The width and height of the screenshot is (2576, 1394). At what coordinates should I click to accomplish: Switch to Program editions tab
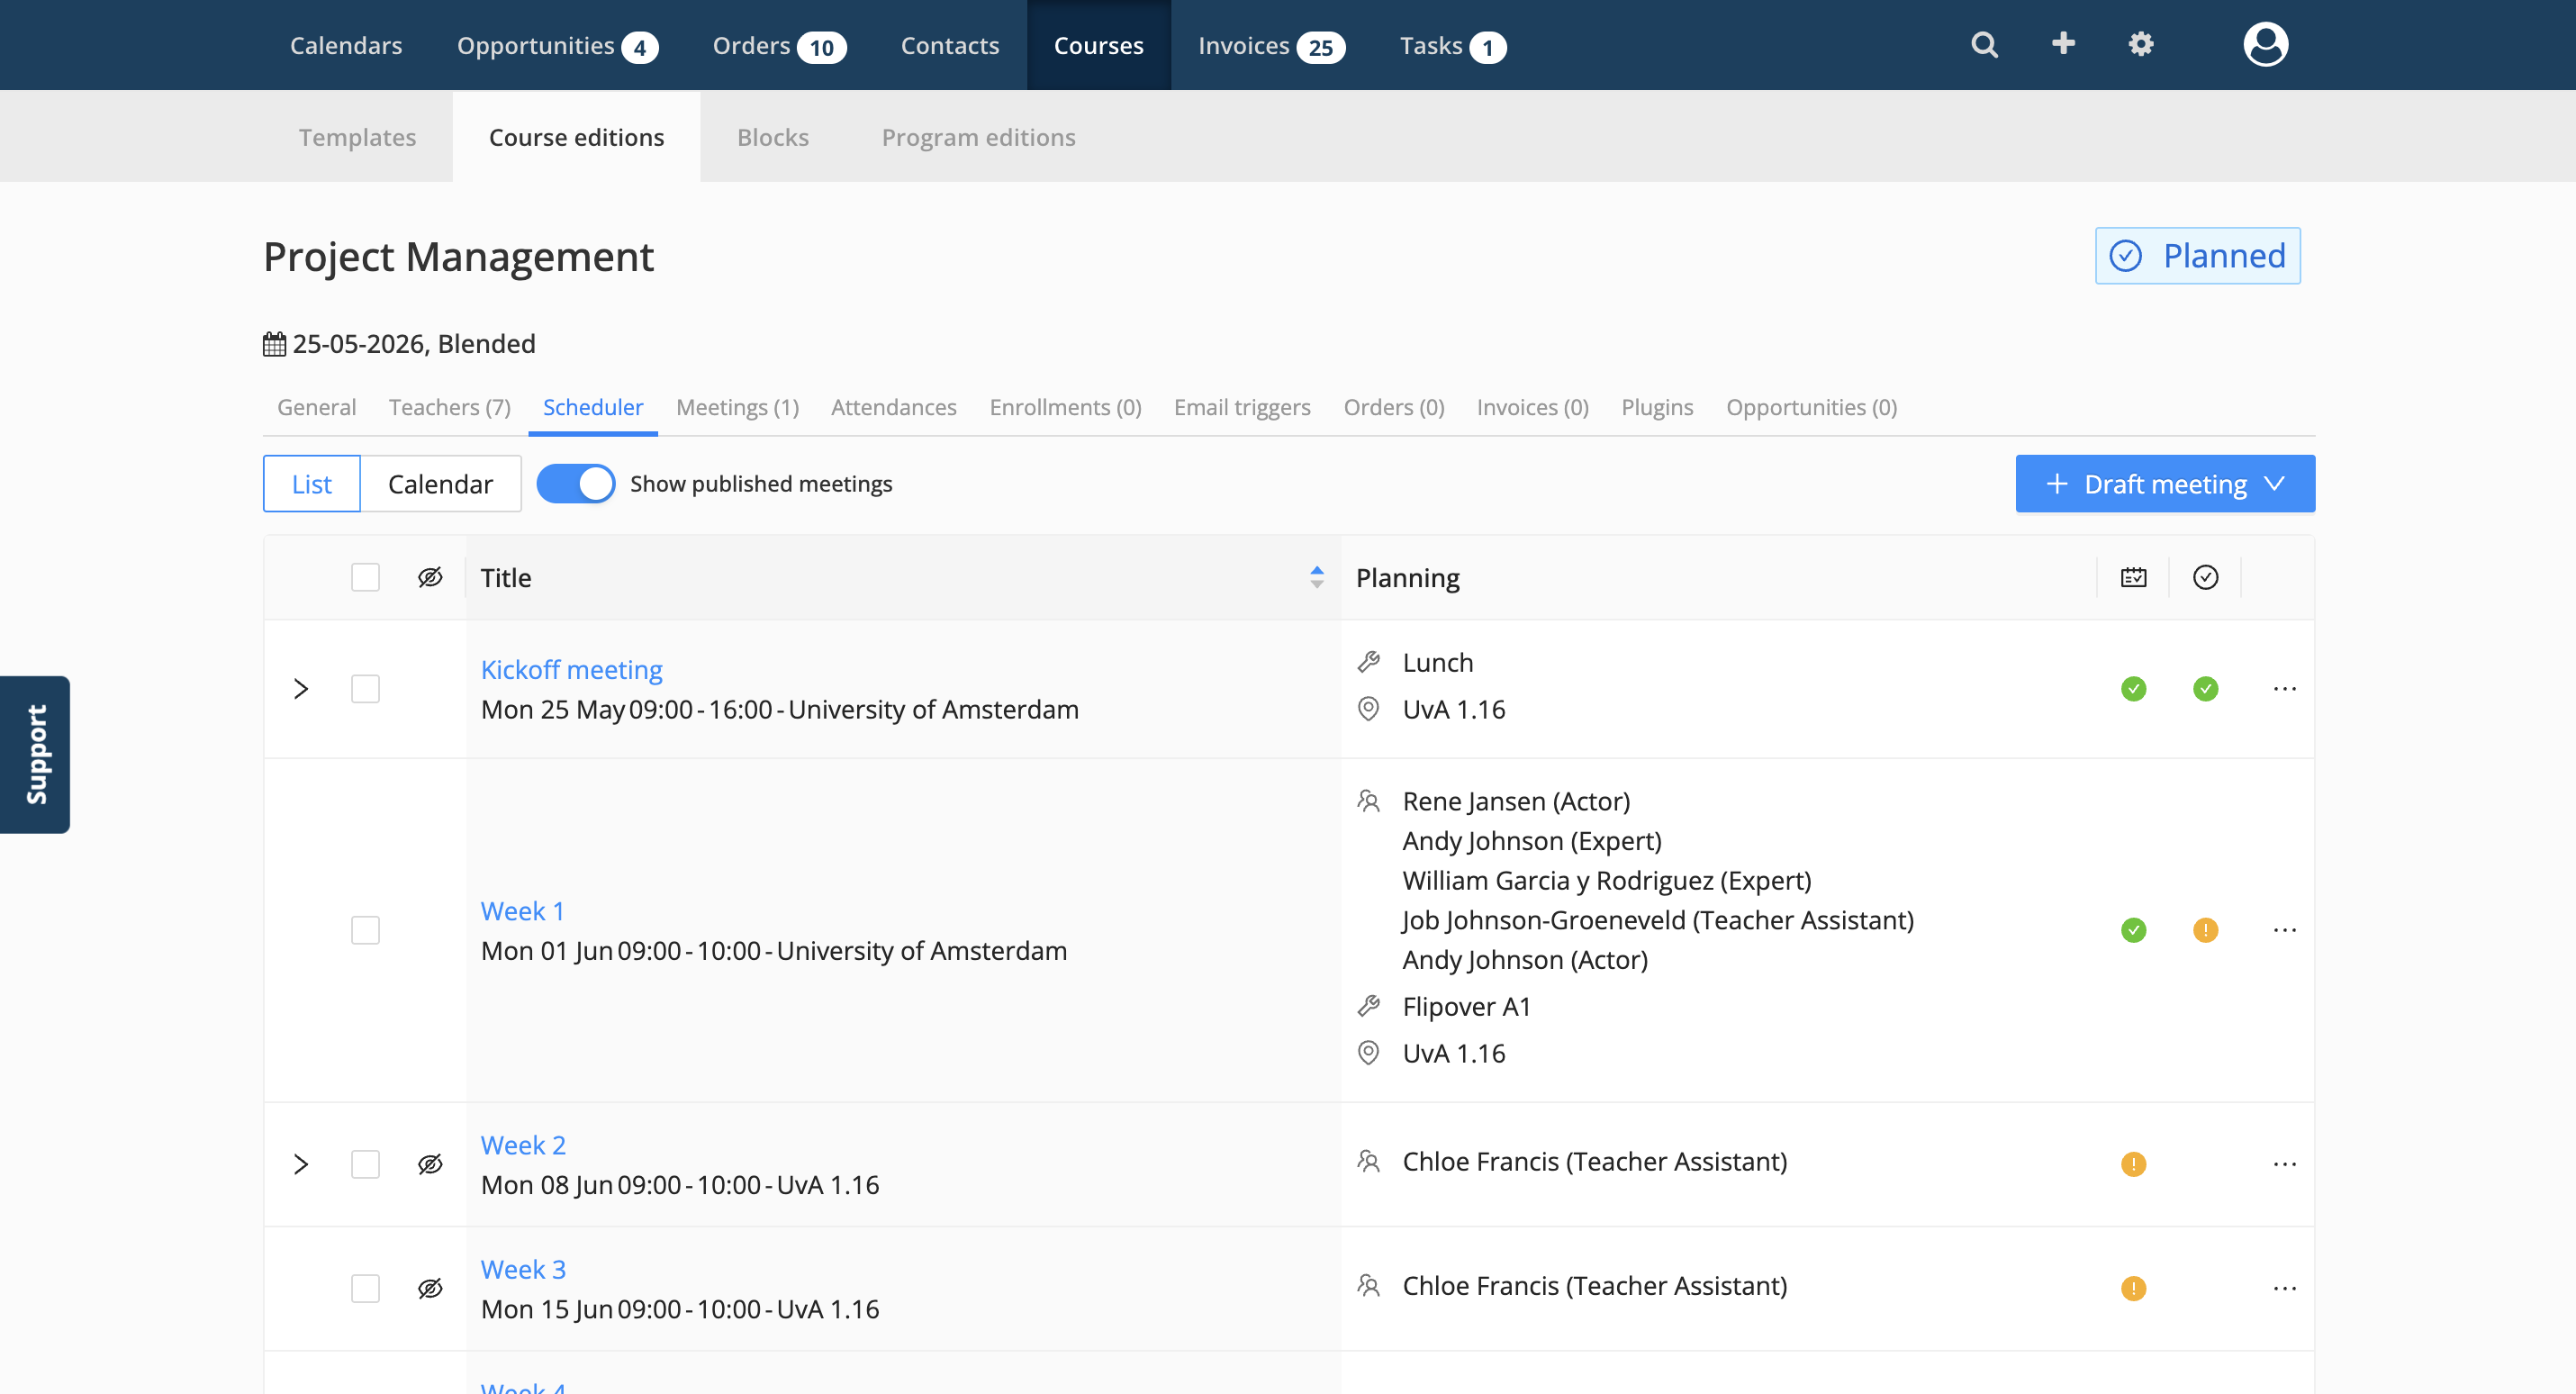(978, 137)
